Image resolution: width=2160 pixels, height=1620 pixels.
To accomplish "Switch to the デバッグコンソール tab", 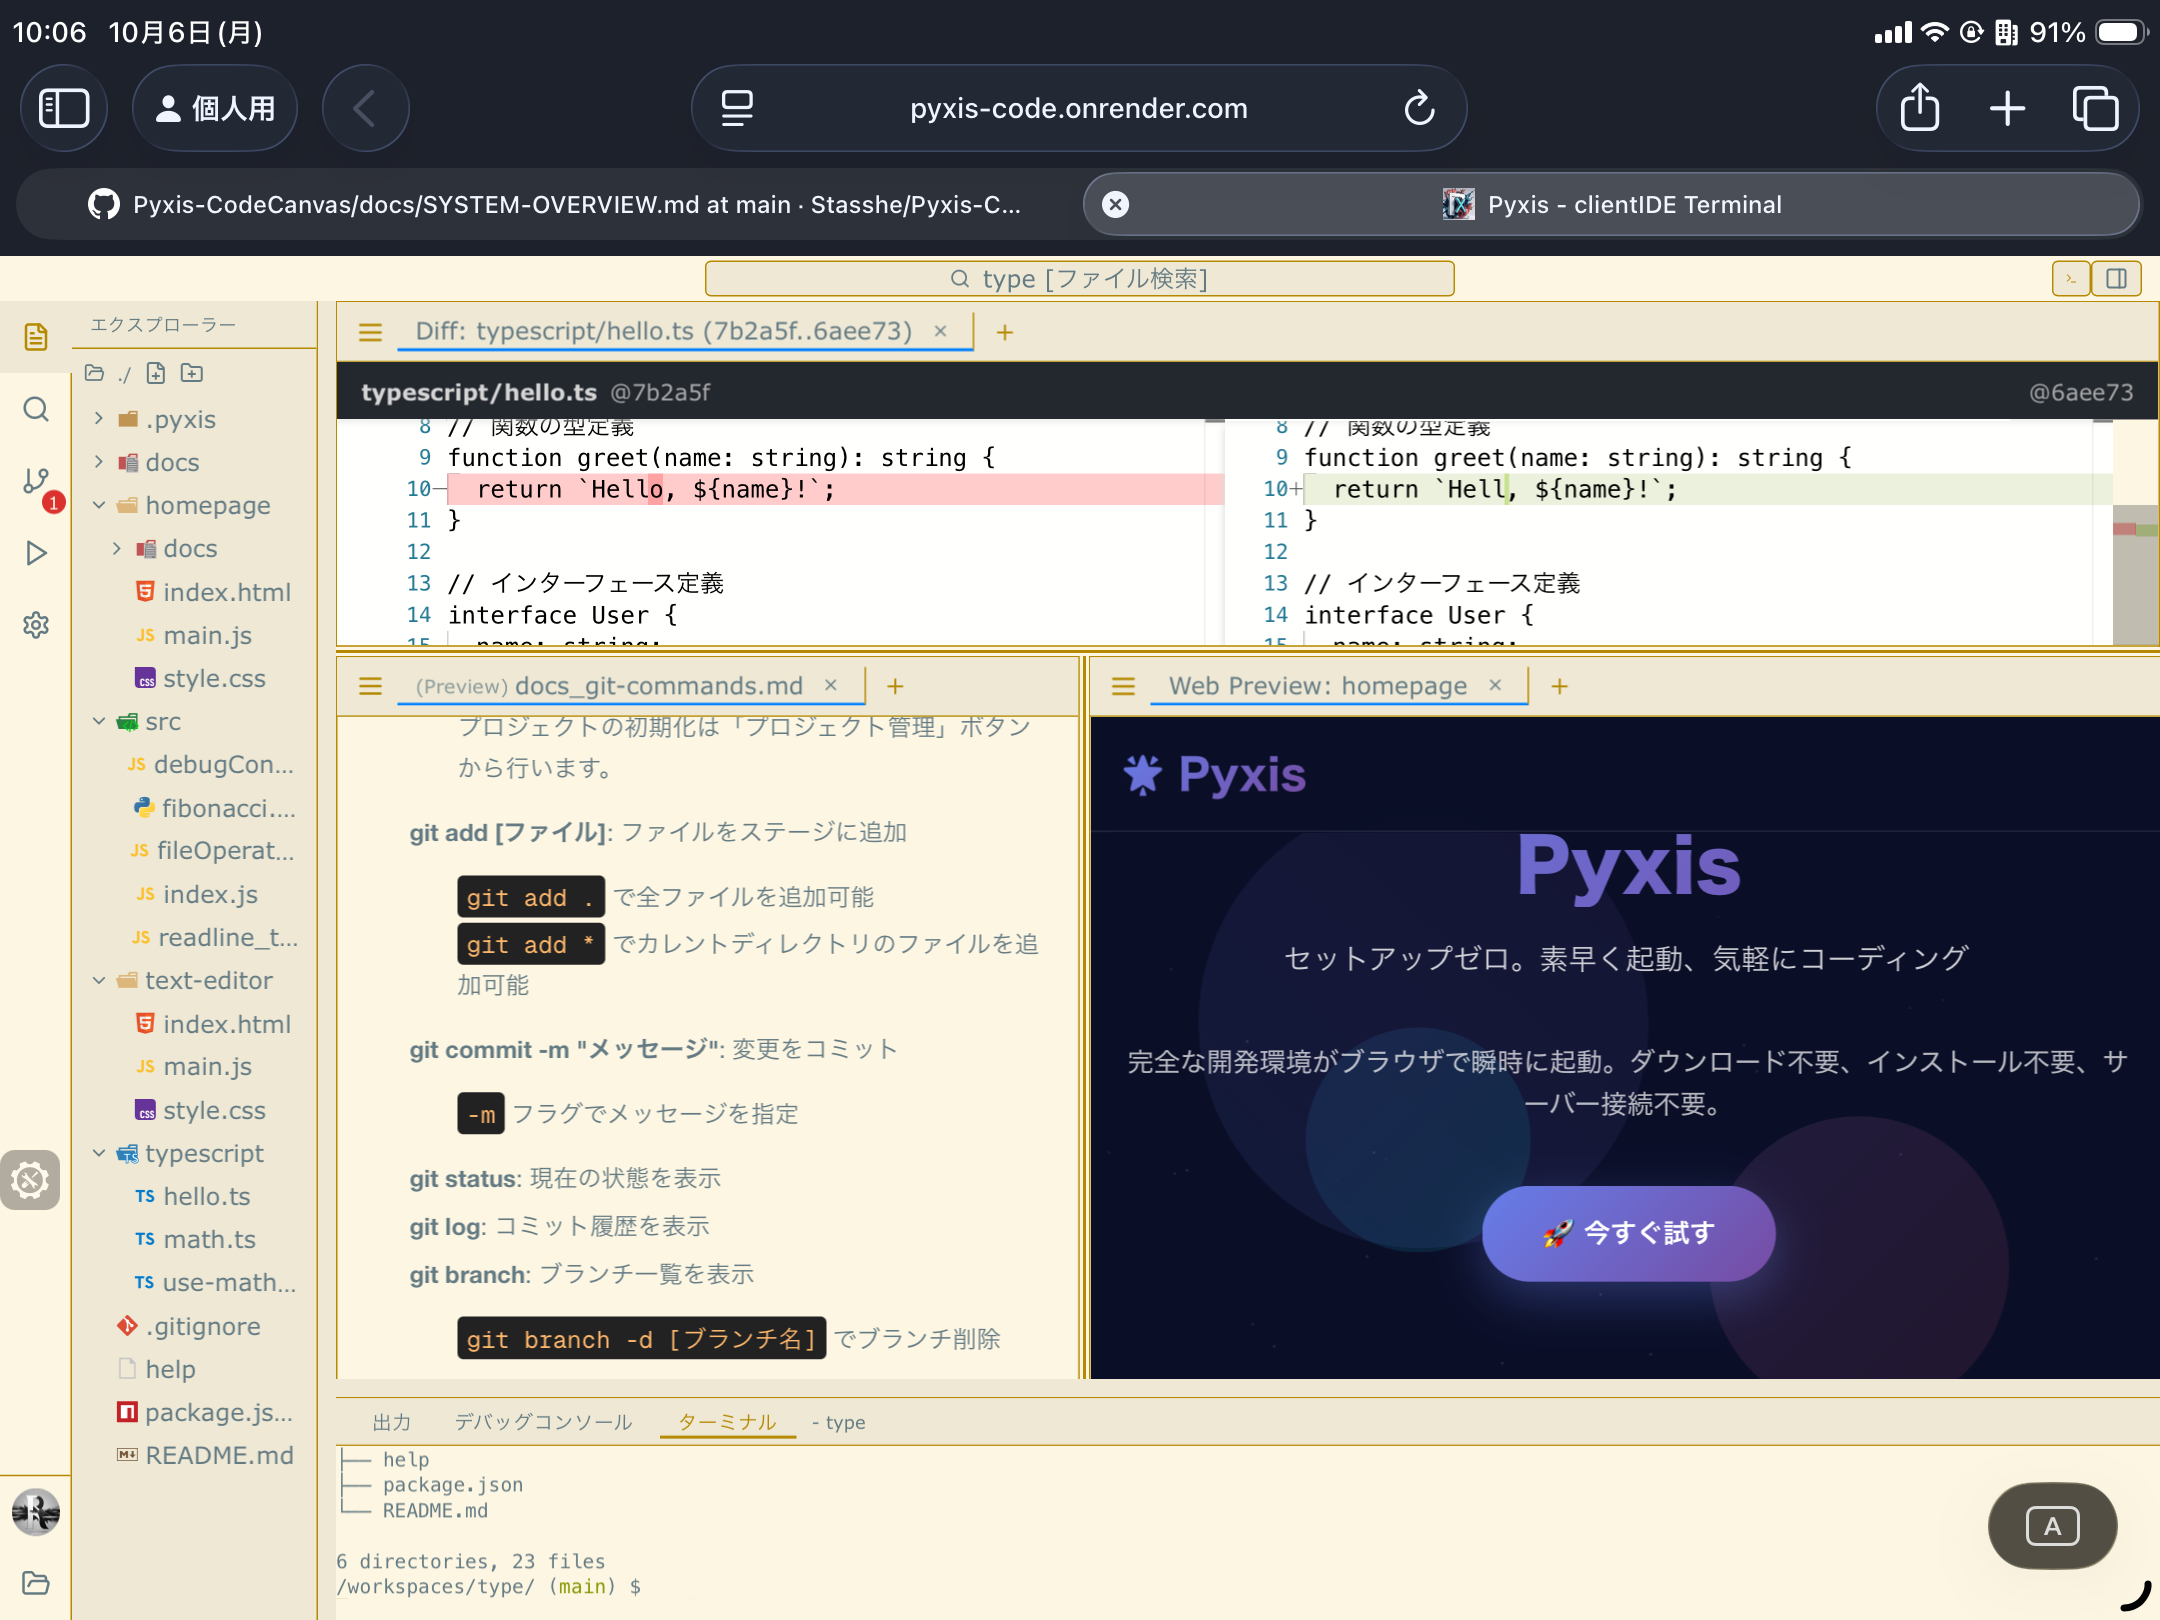I will click(x=542, y=1421).
